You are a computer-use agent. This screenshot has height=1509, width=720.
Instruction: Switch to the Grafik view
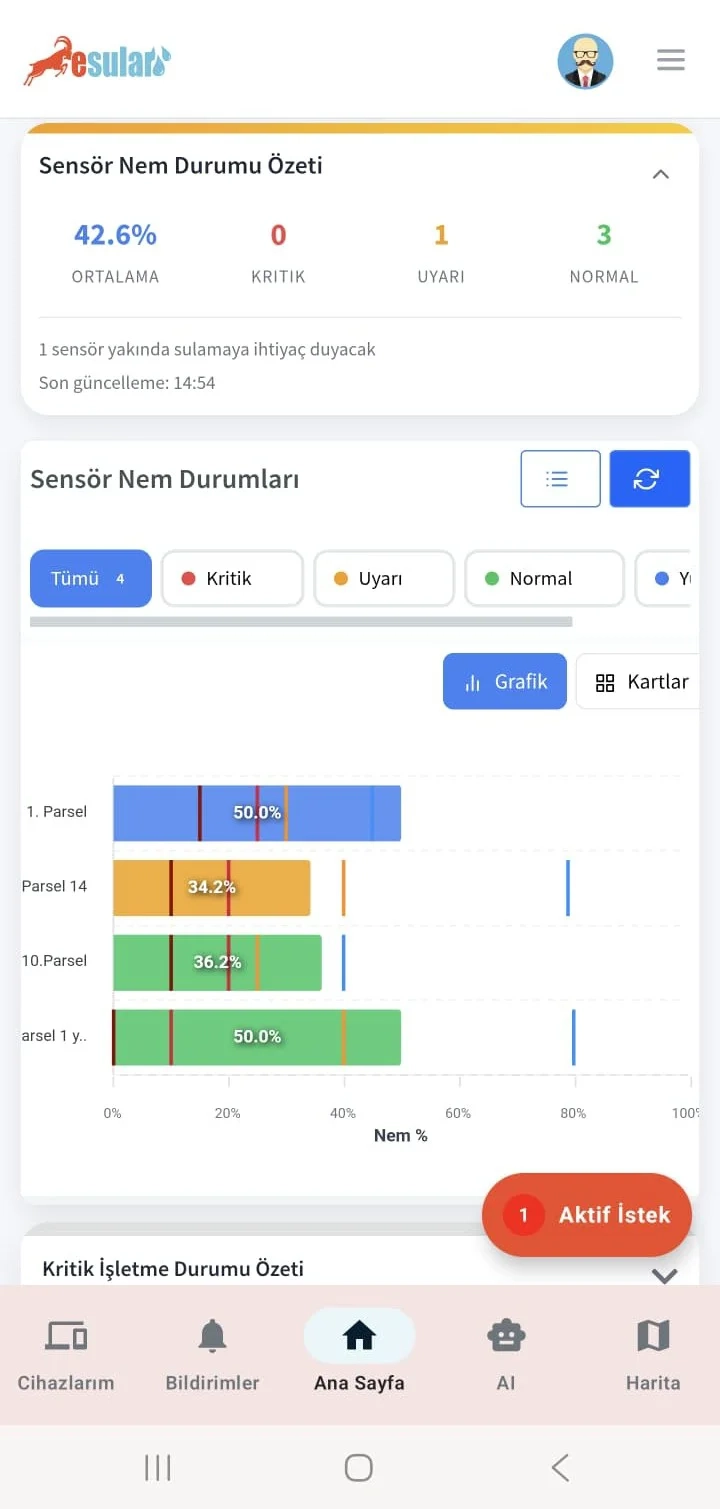point(504,681)
